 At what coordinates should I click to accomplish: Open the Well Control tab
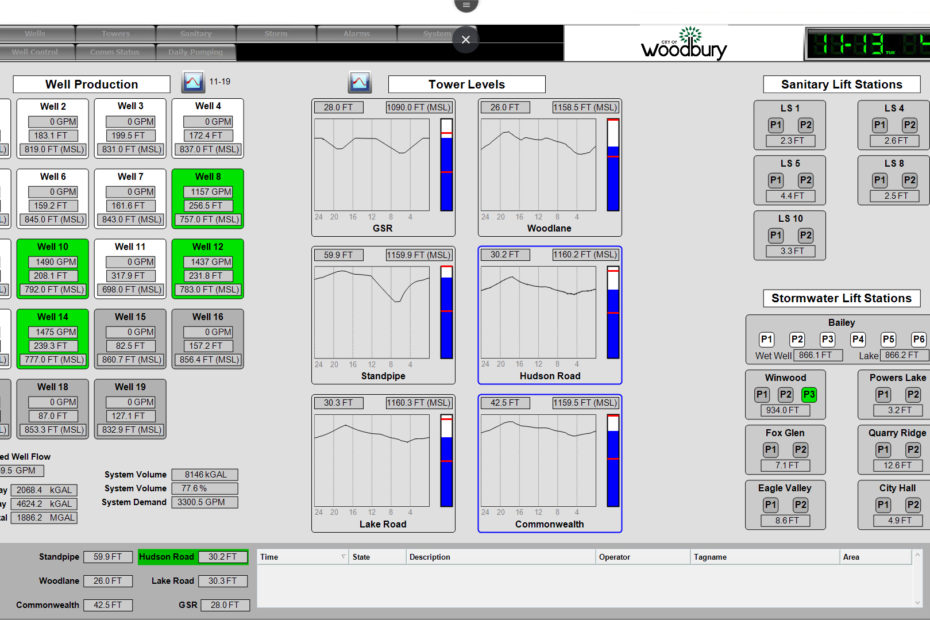35,52
